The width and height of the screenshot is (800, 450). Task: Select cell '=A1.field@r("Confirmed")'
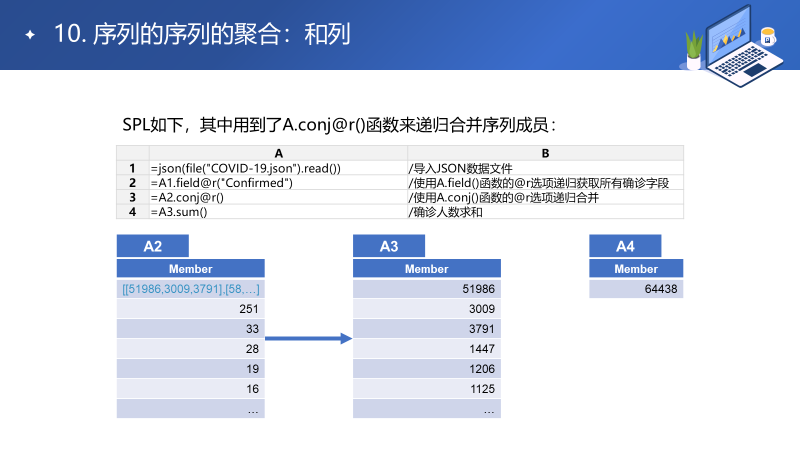click(x=279, y=183)
